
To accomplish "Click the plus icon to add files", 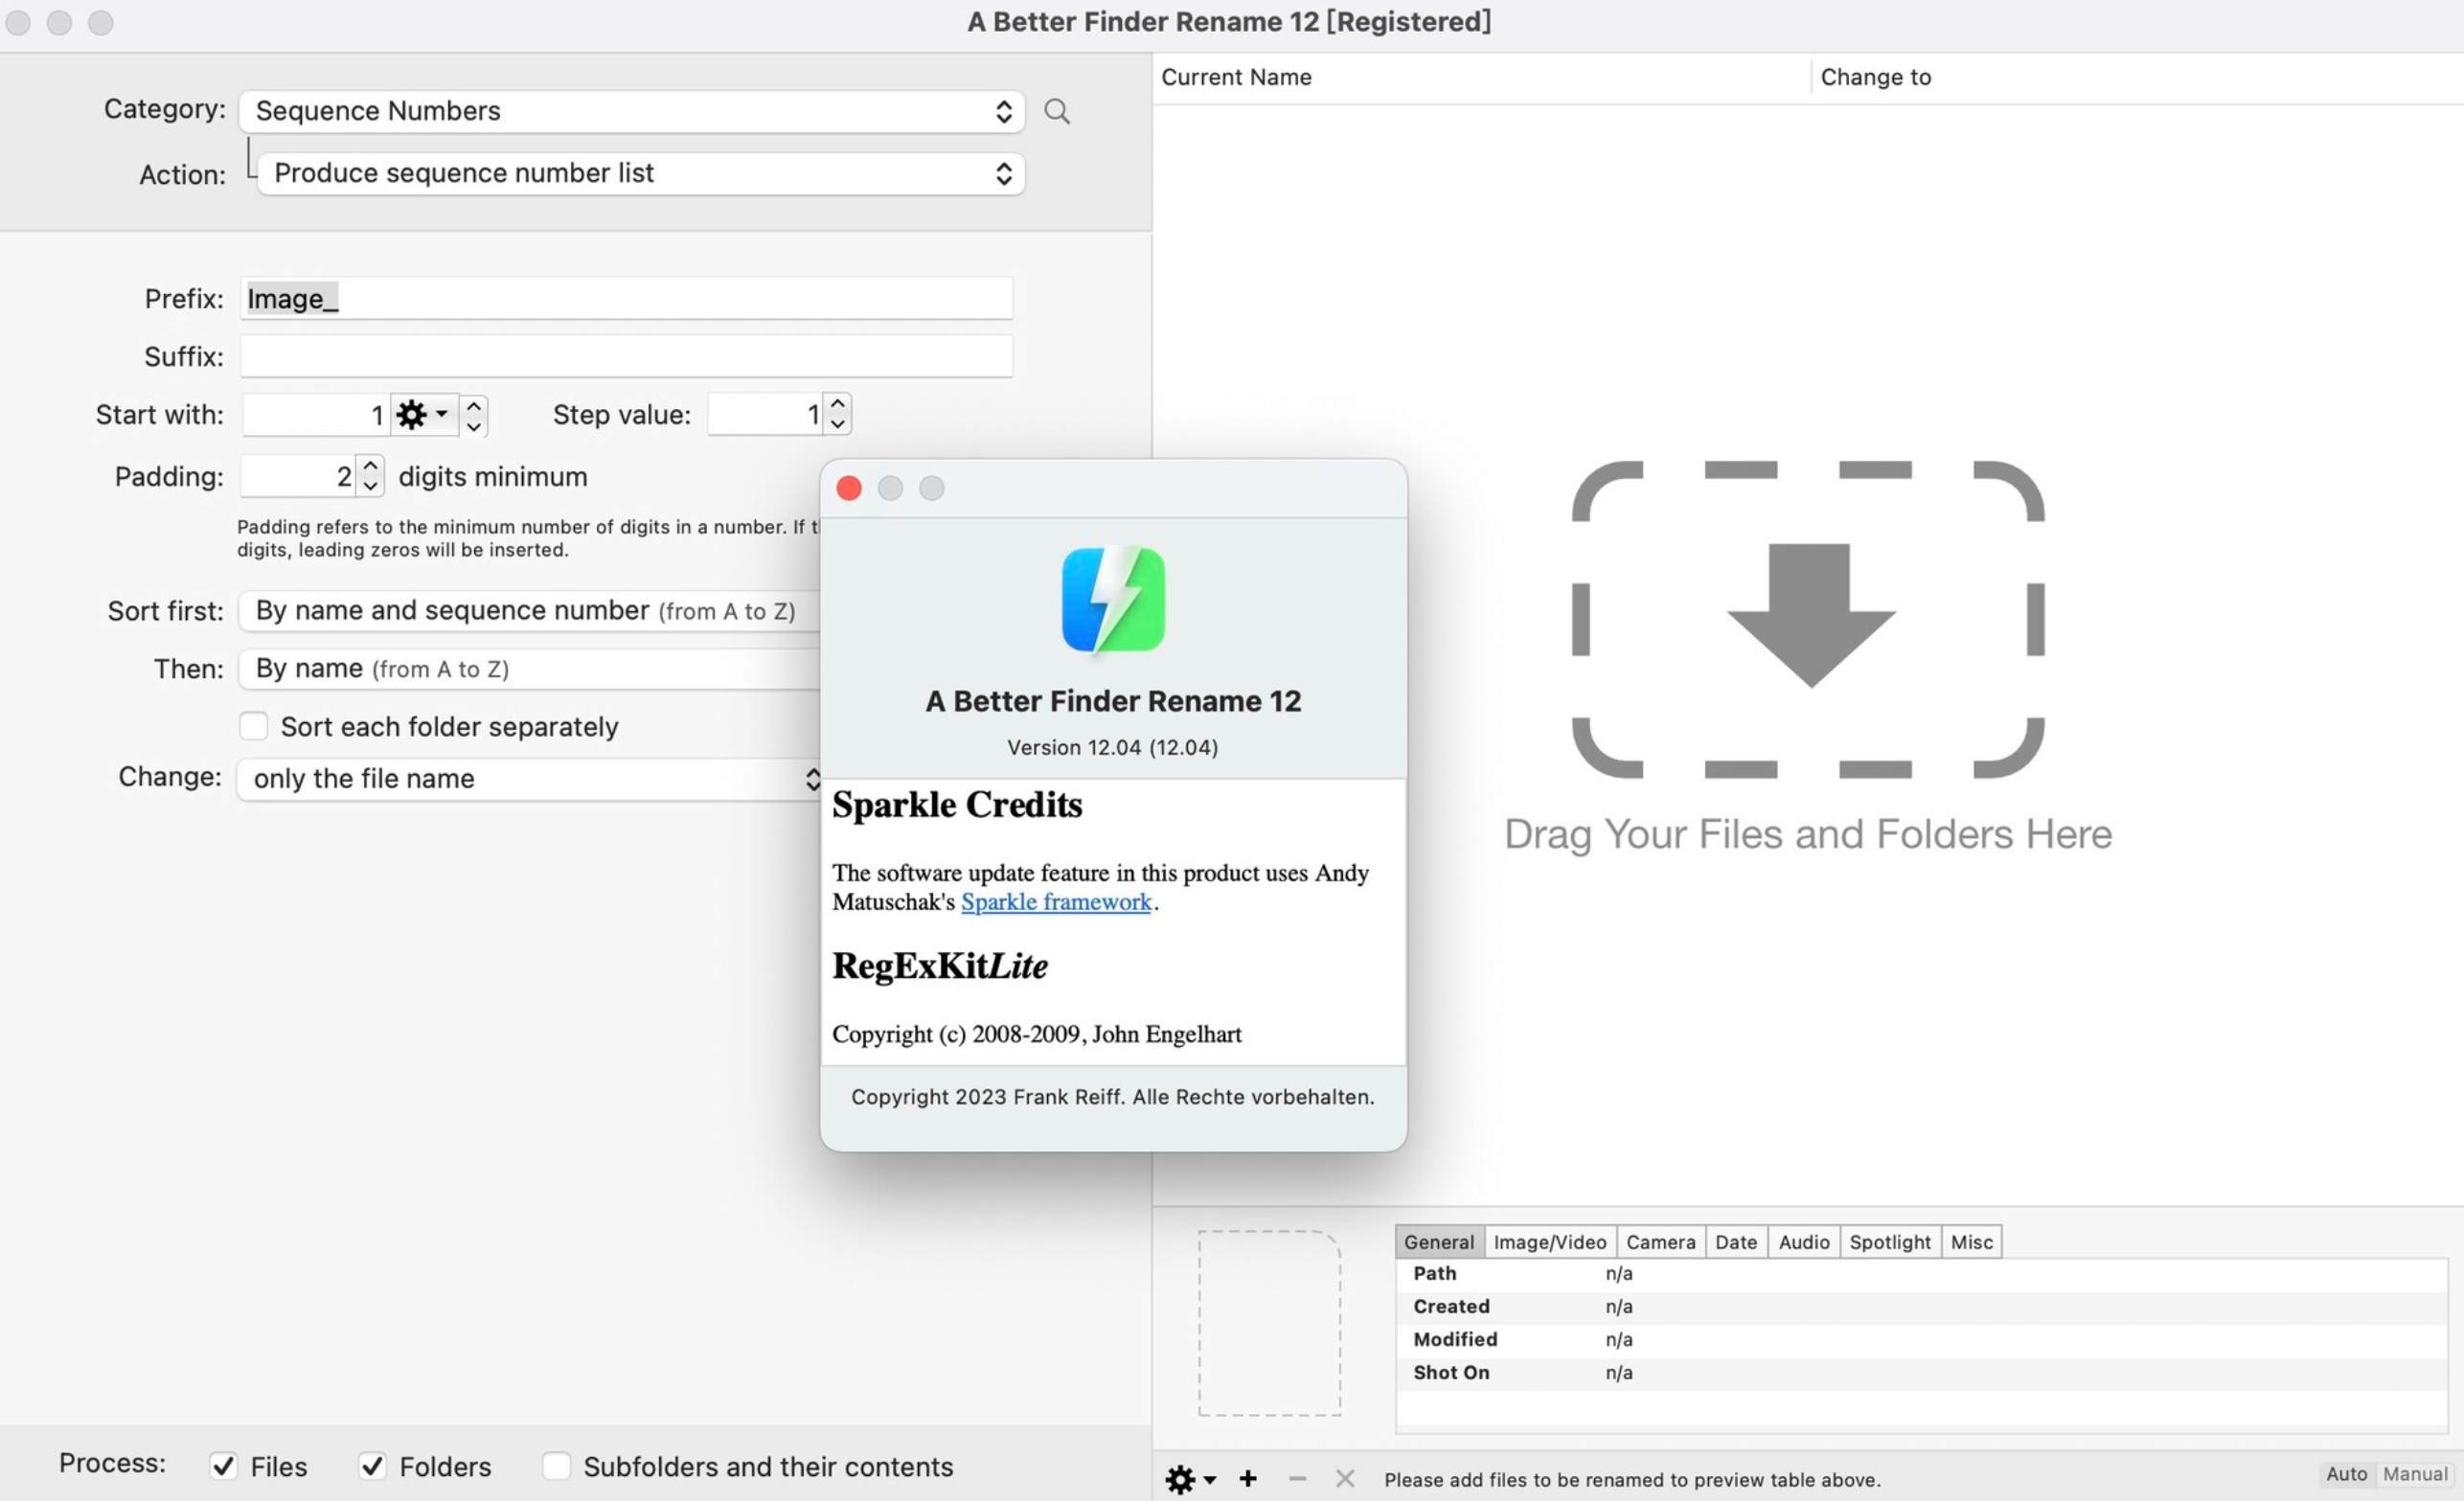I will [1248, 1478].
